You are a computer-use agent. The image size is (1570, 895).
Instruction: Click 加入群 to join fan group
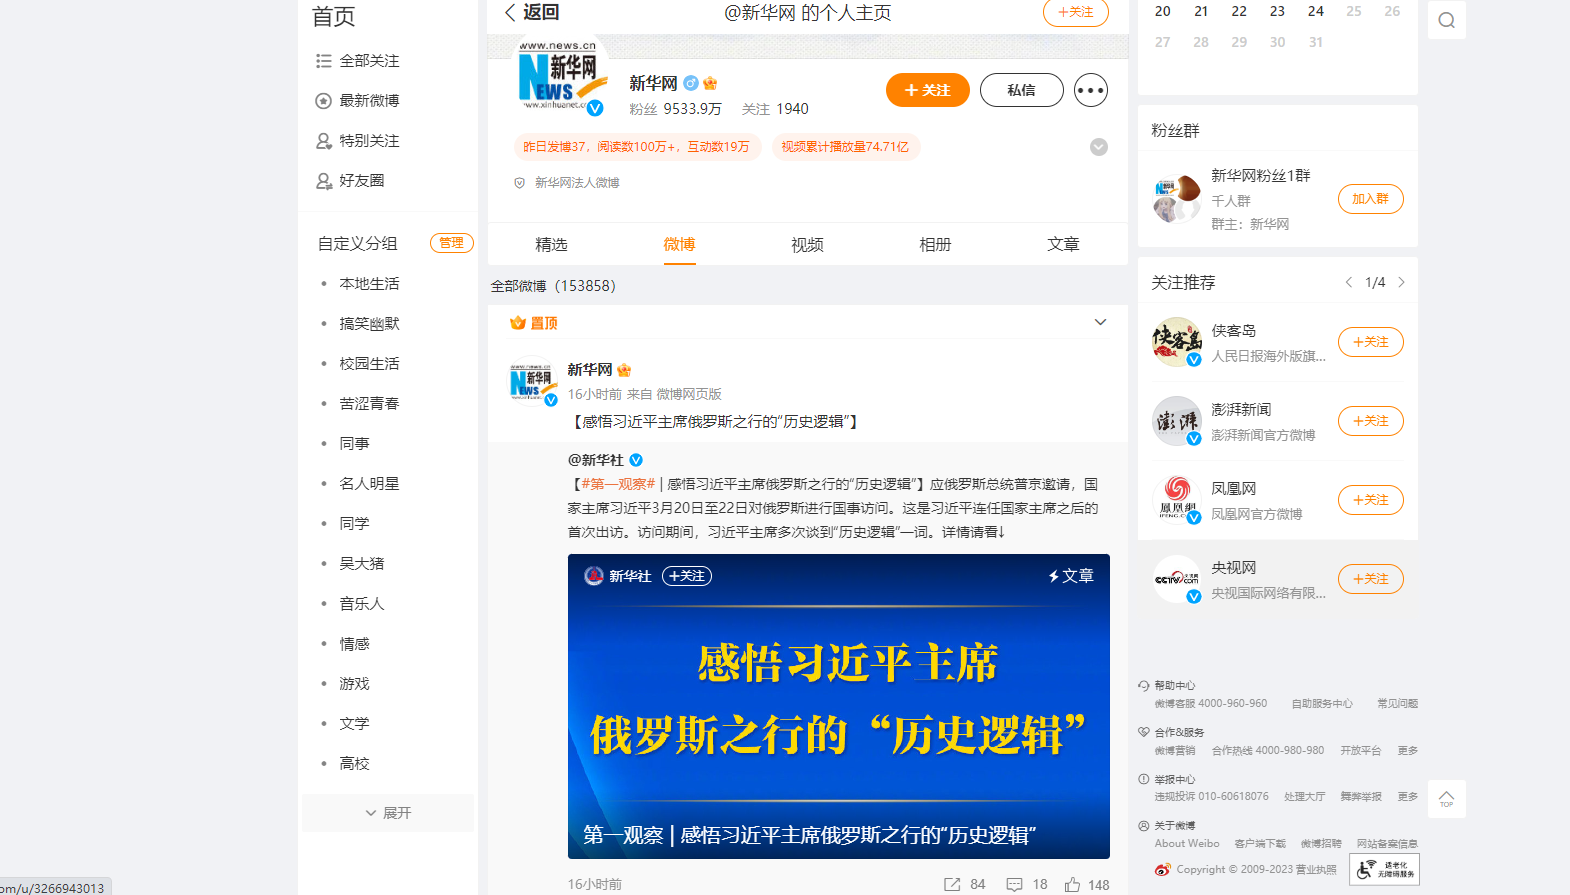pos(1370,199)
